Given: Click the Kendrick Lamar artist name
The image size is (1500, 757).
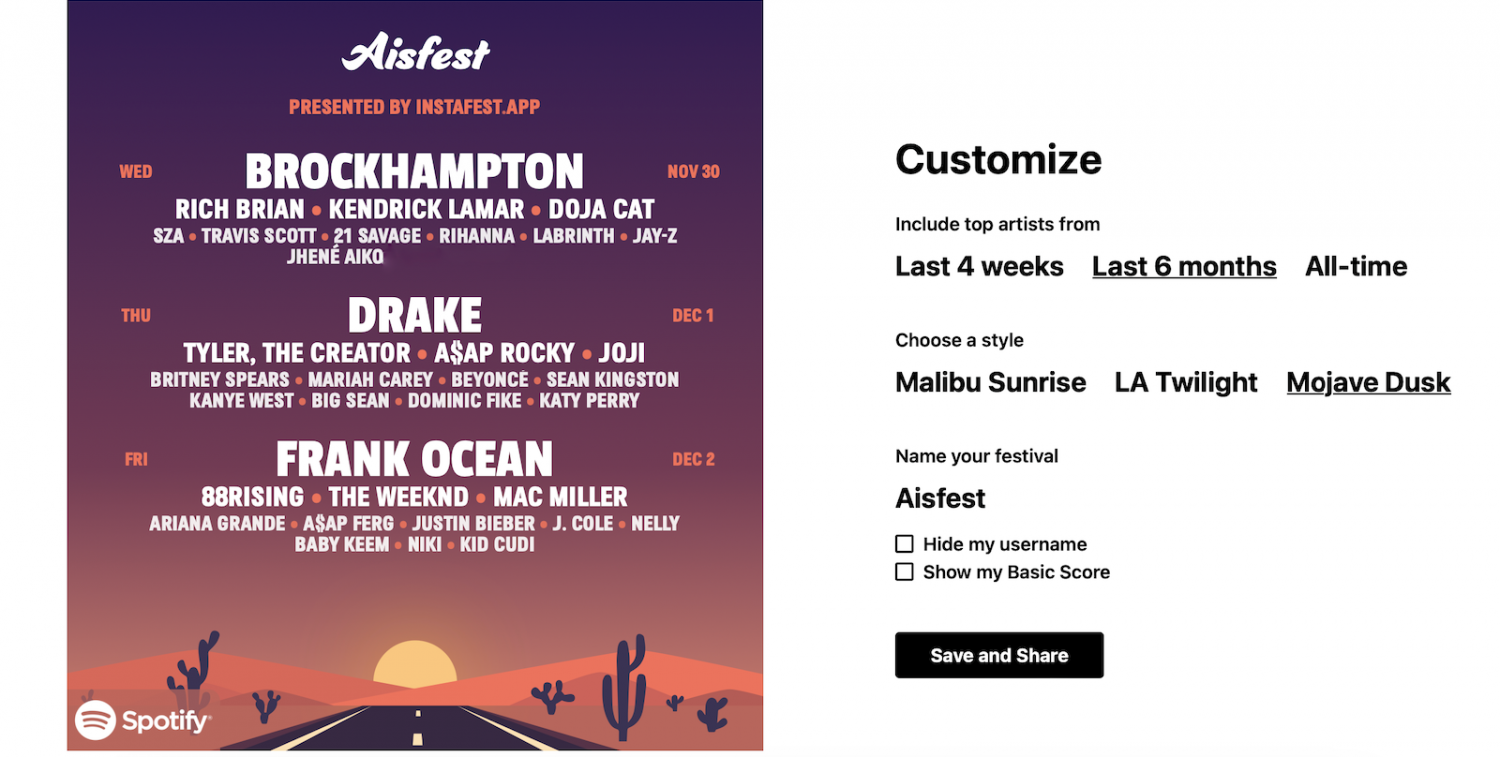Looking at the screenshot, I should [x=426, y=210].
